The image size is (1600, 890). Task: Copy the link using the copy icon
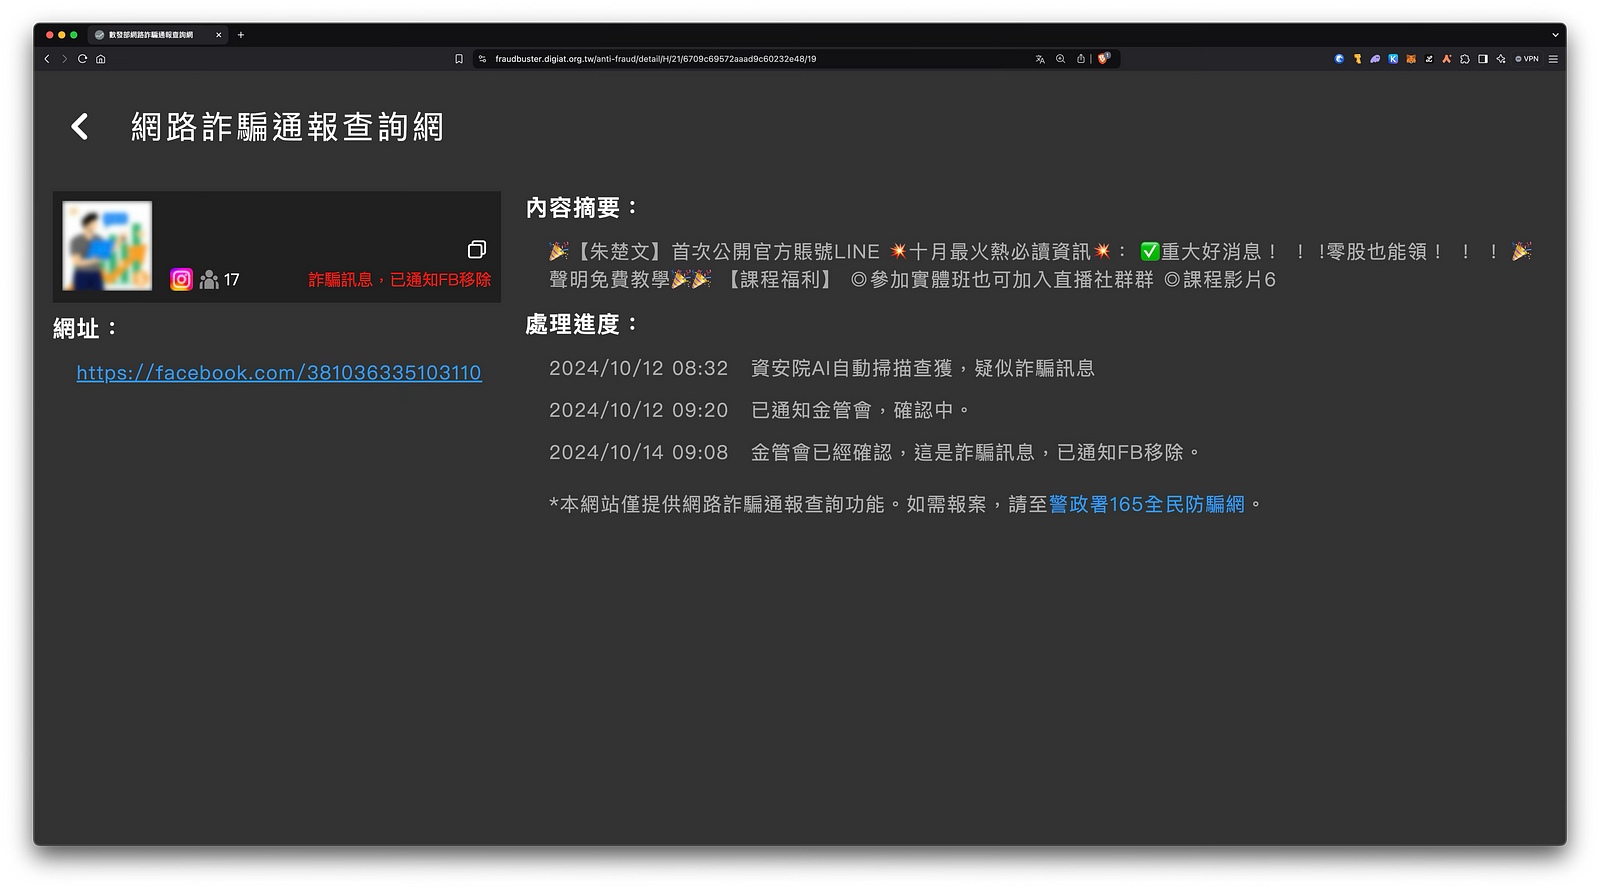(x=477, y=249)
